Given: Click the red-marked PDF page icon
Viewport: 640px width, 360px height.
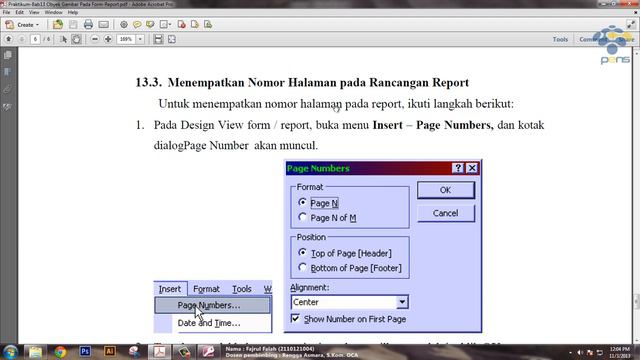Looking at the screenshot, I should pos(182,24).
